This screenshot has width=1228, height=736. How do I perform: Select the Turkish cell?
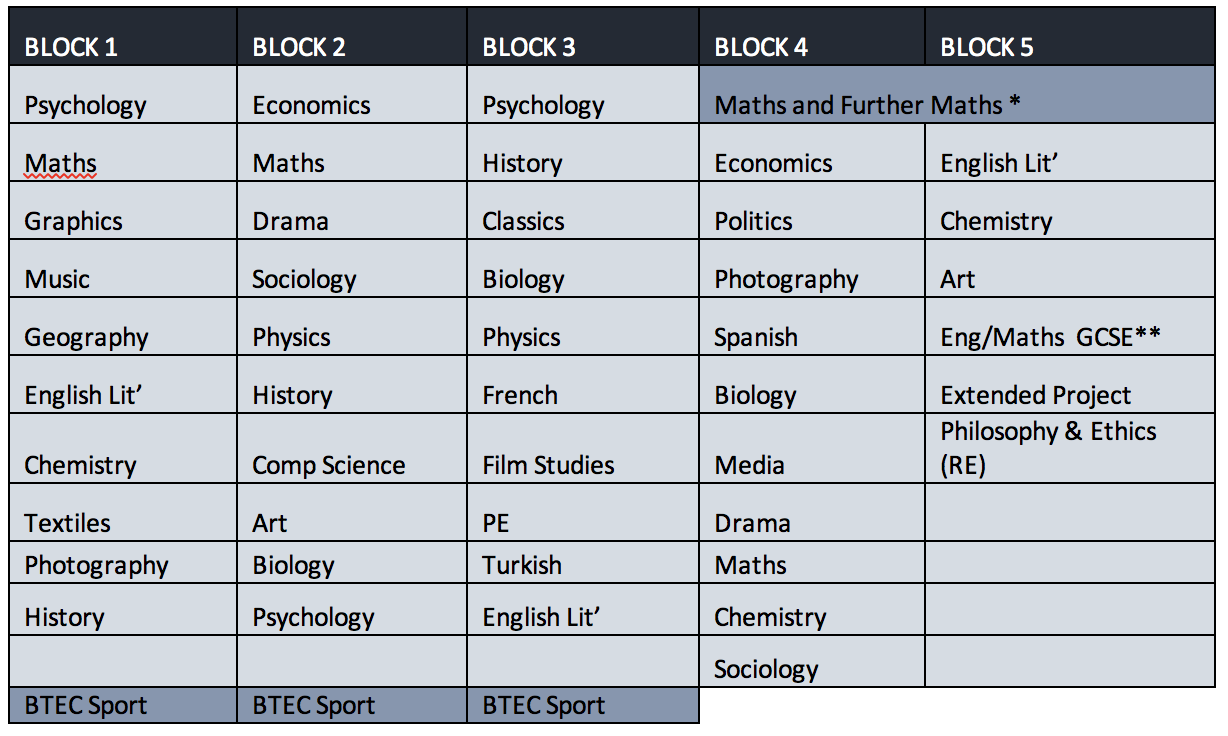(x=522, y=565)
